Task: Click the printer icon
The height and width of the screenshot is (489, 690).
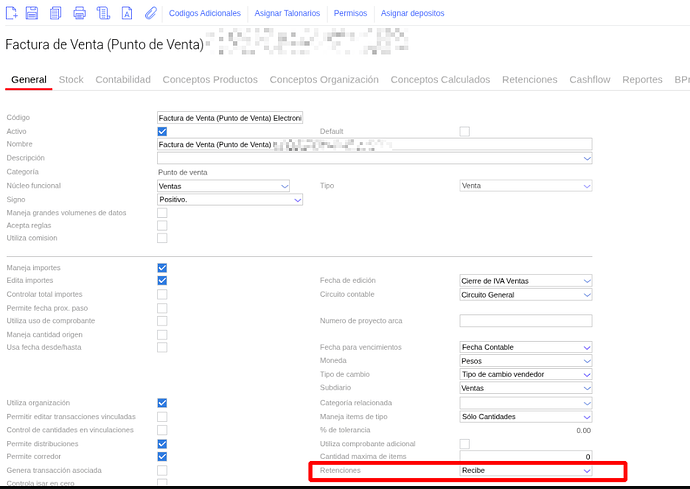Action: (x=80, y=13)
